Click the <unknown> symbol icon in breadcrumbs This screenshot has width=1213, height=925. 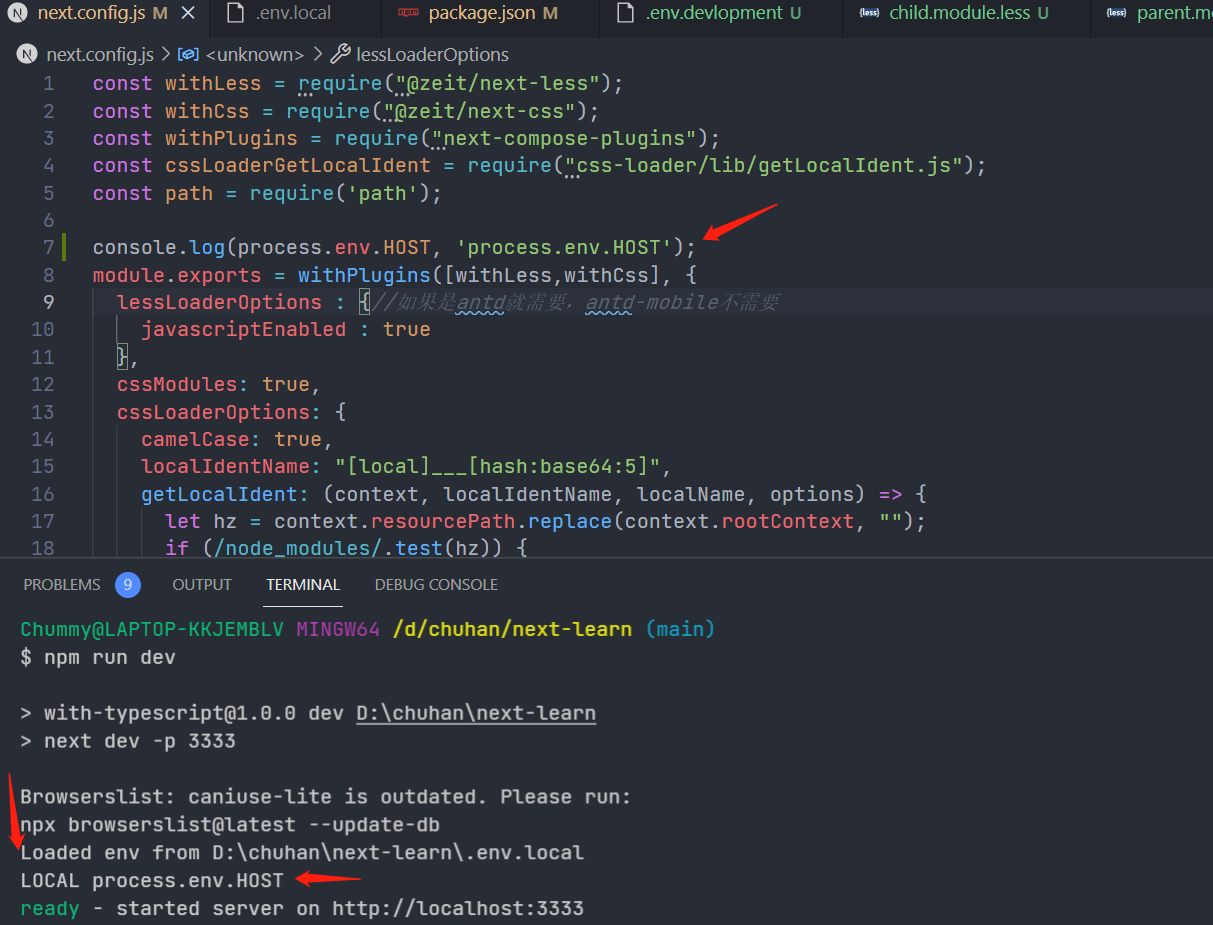tap(189, 54)
